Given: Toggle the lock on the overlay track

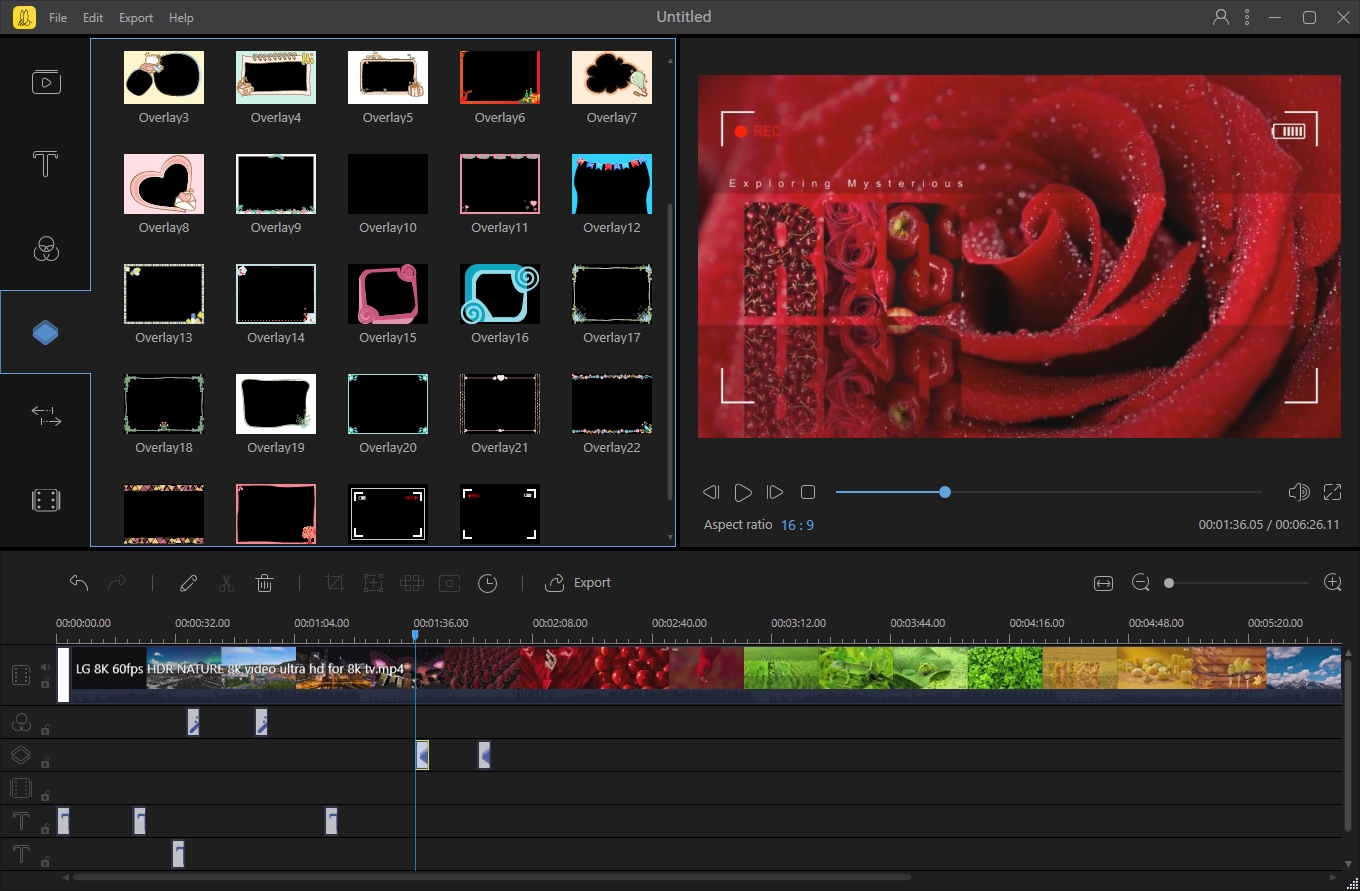Looking at the screenshot, I should pyautogui.click(x=45, y=763).
